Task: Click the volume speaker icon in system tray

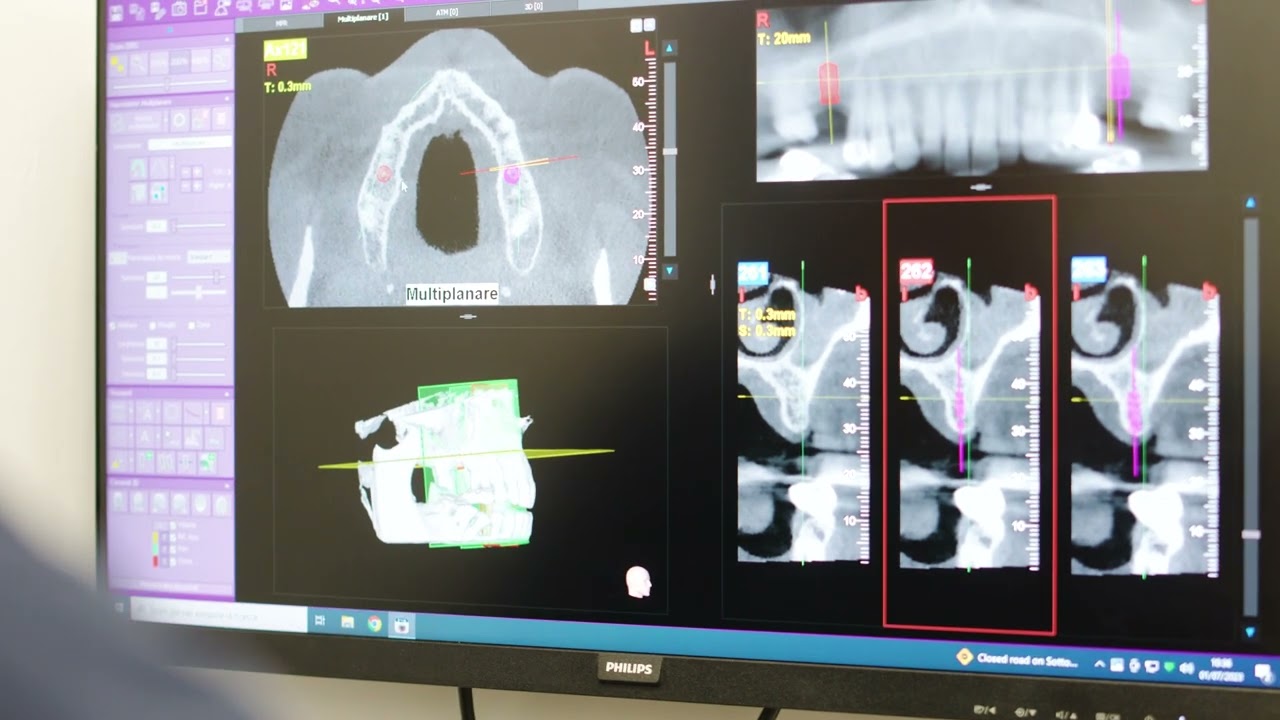Action: (1186, 668)
